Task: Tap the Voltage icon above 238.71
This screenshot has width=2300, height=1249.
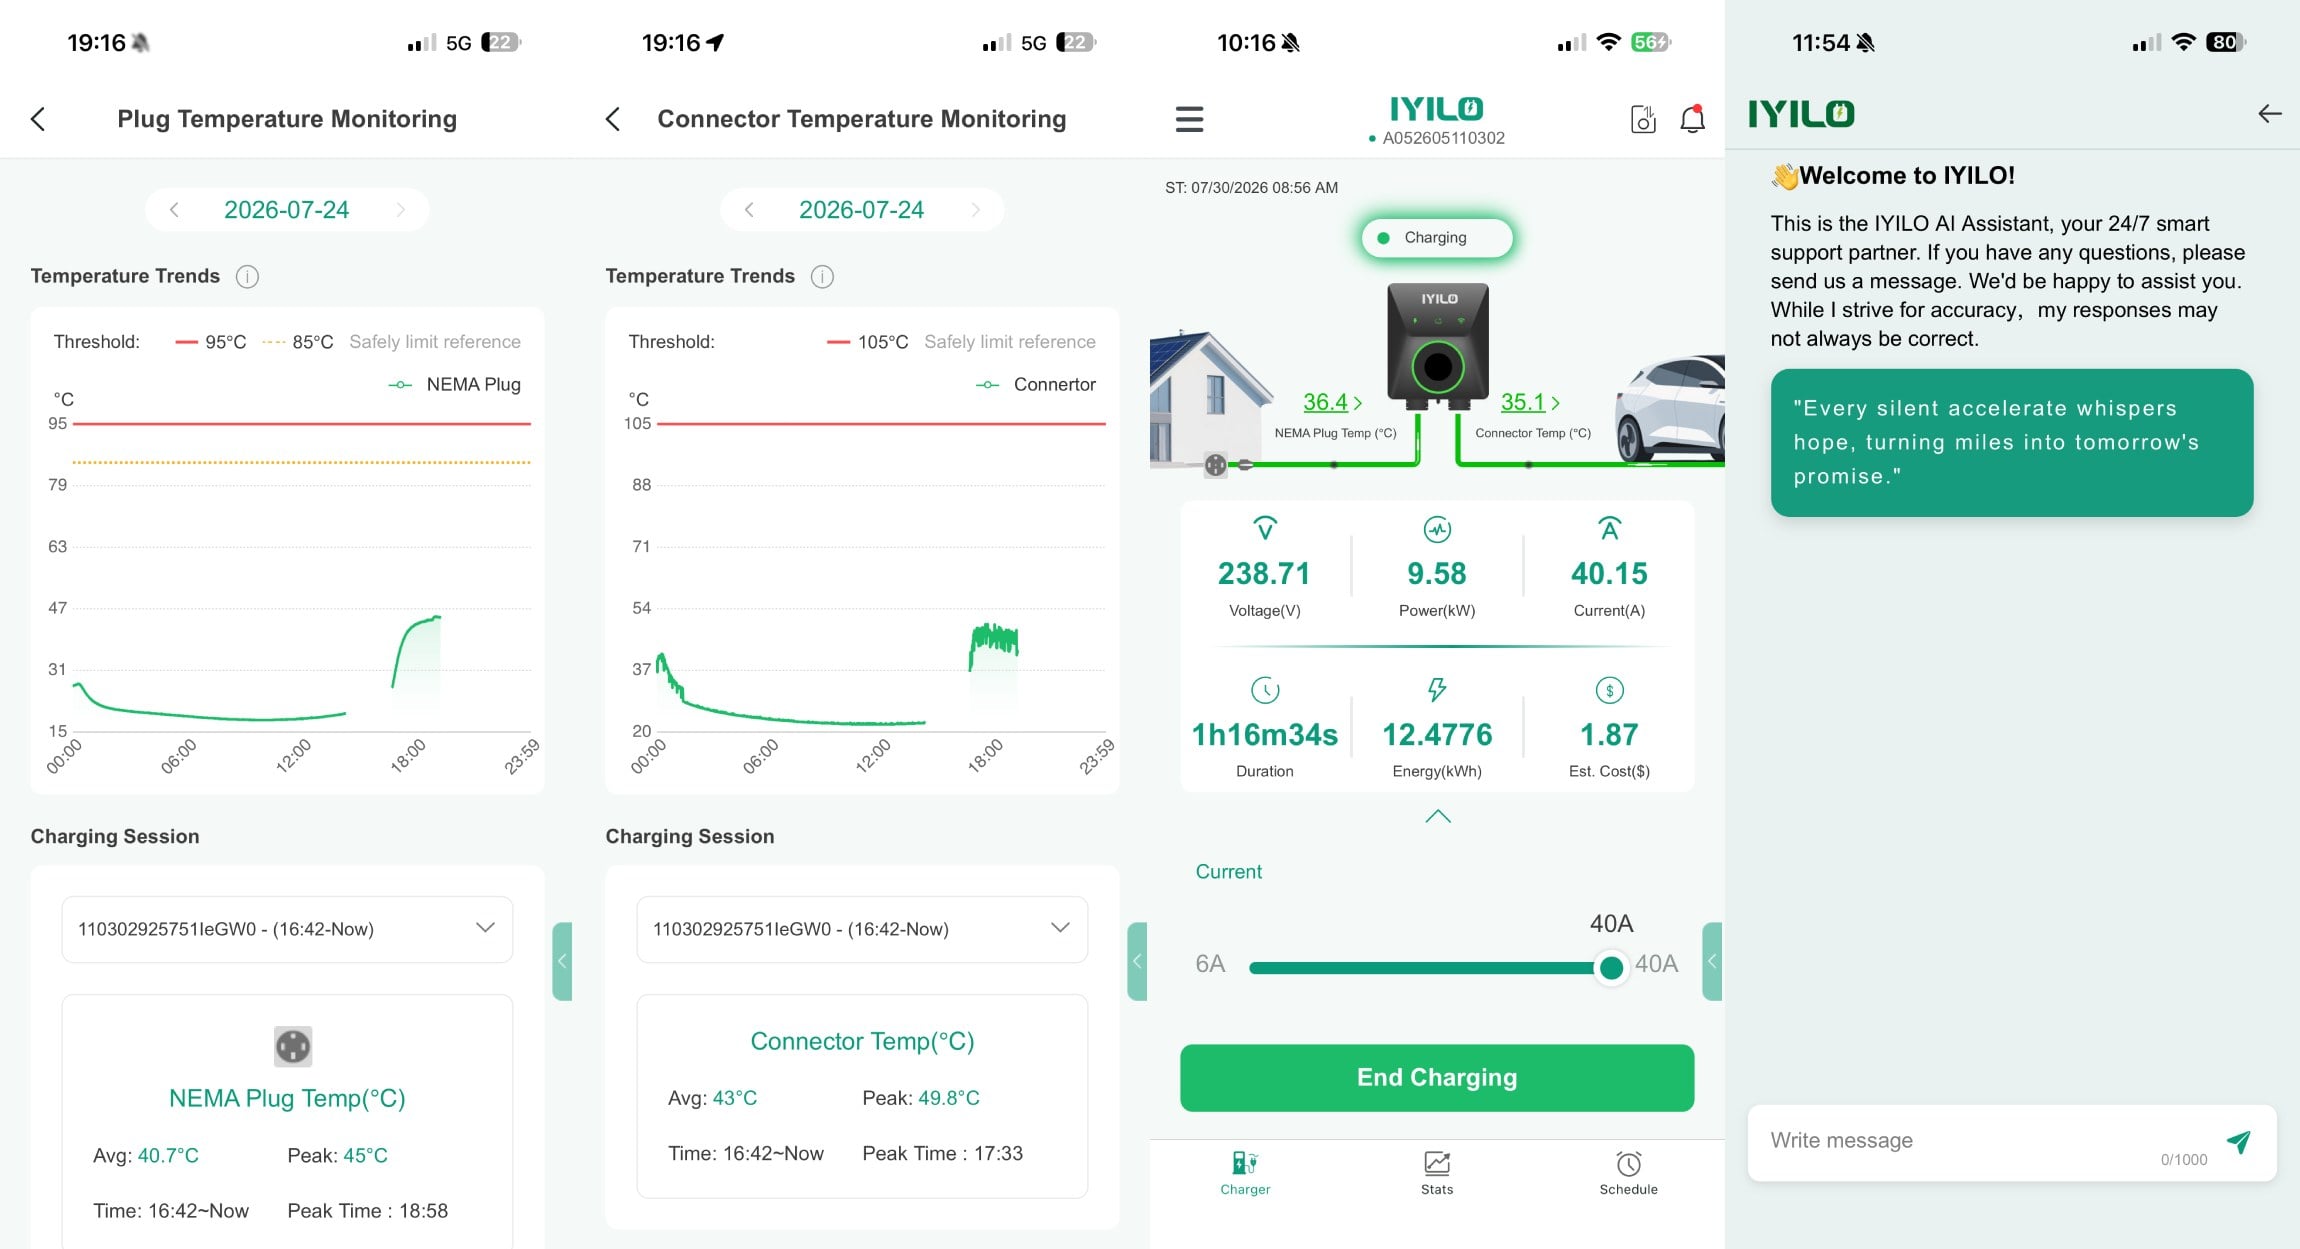Action: [x=1265, y=528]
